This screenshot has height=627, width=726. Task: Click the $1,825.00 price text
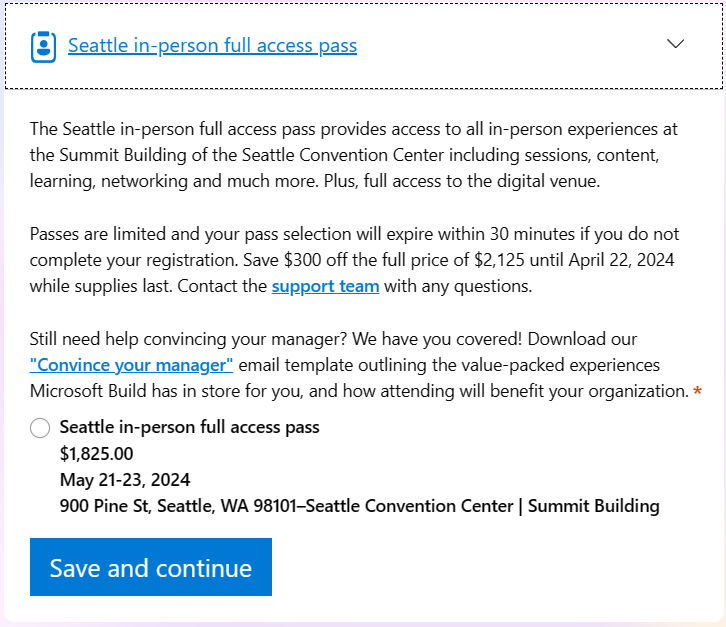[97, 453]
